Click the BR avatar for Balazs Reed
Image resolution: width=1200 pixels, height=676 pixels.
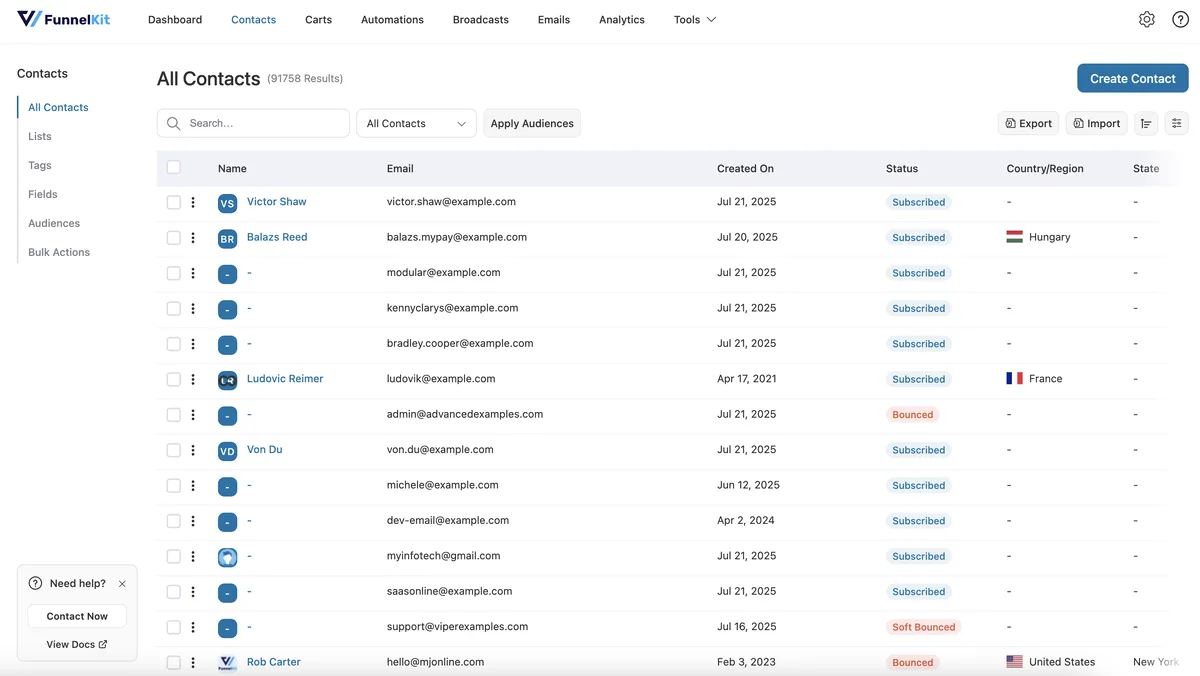[227, 239]
